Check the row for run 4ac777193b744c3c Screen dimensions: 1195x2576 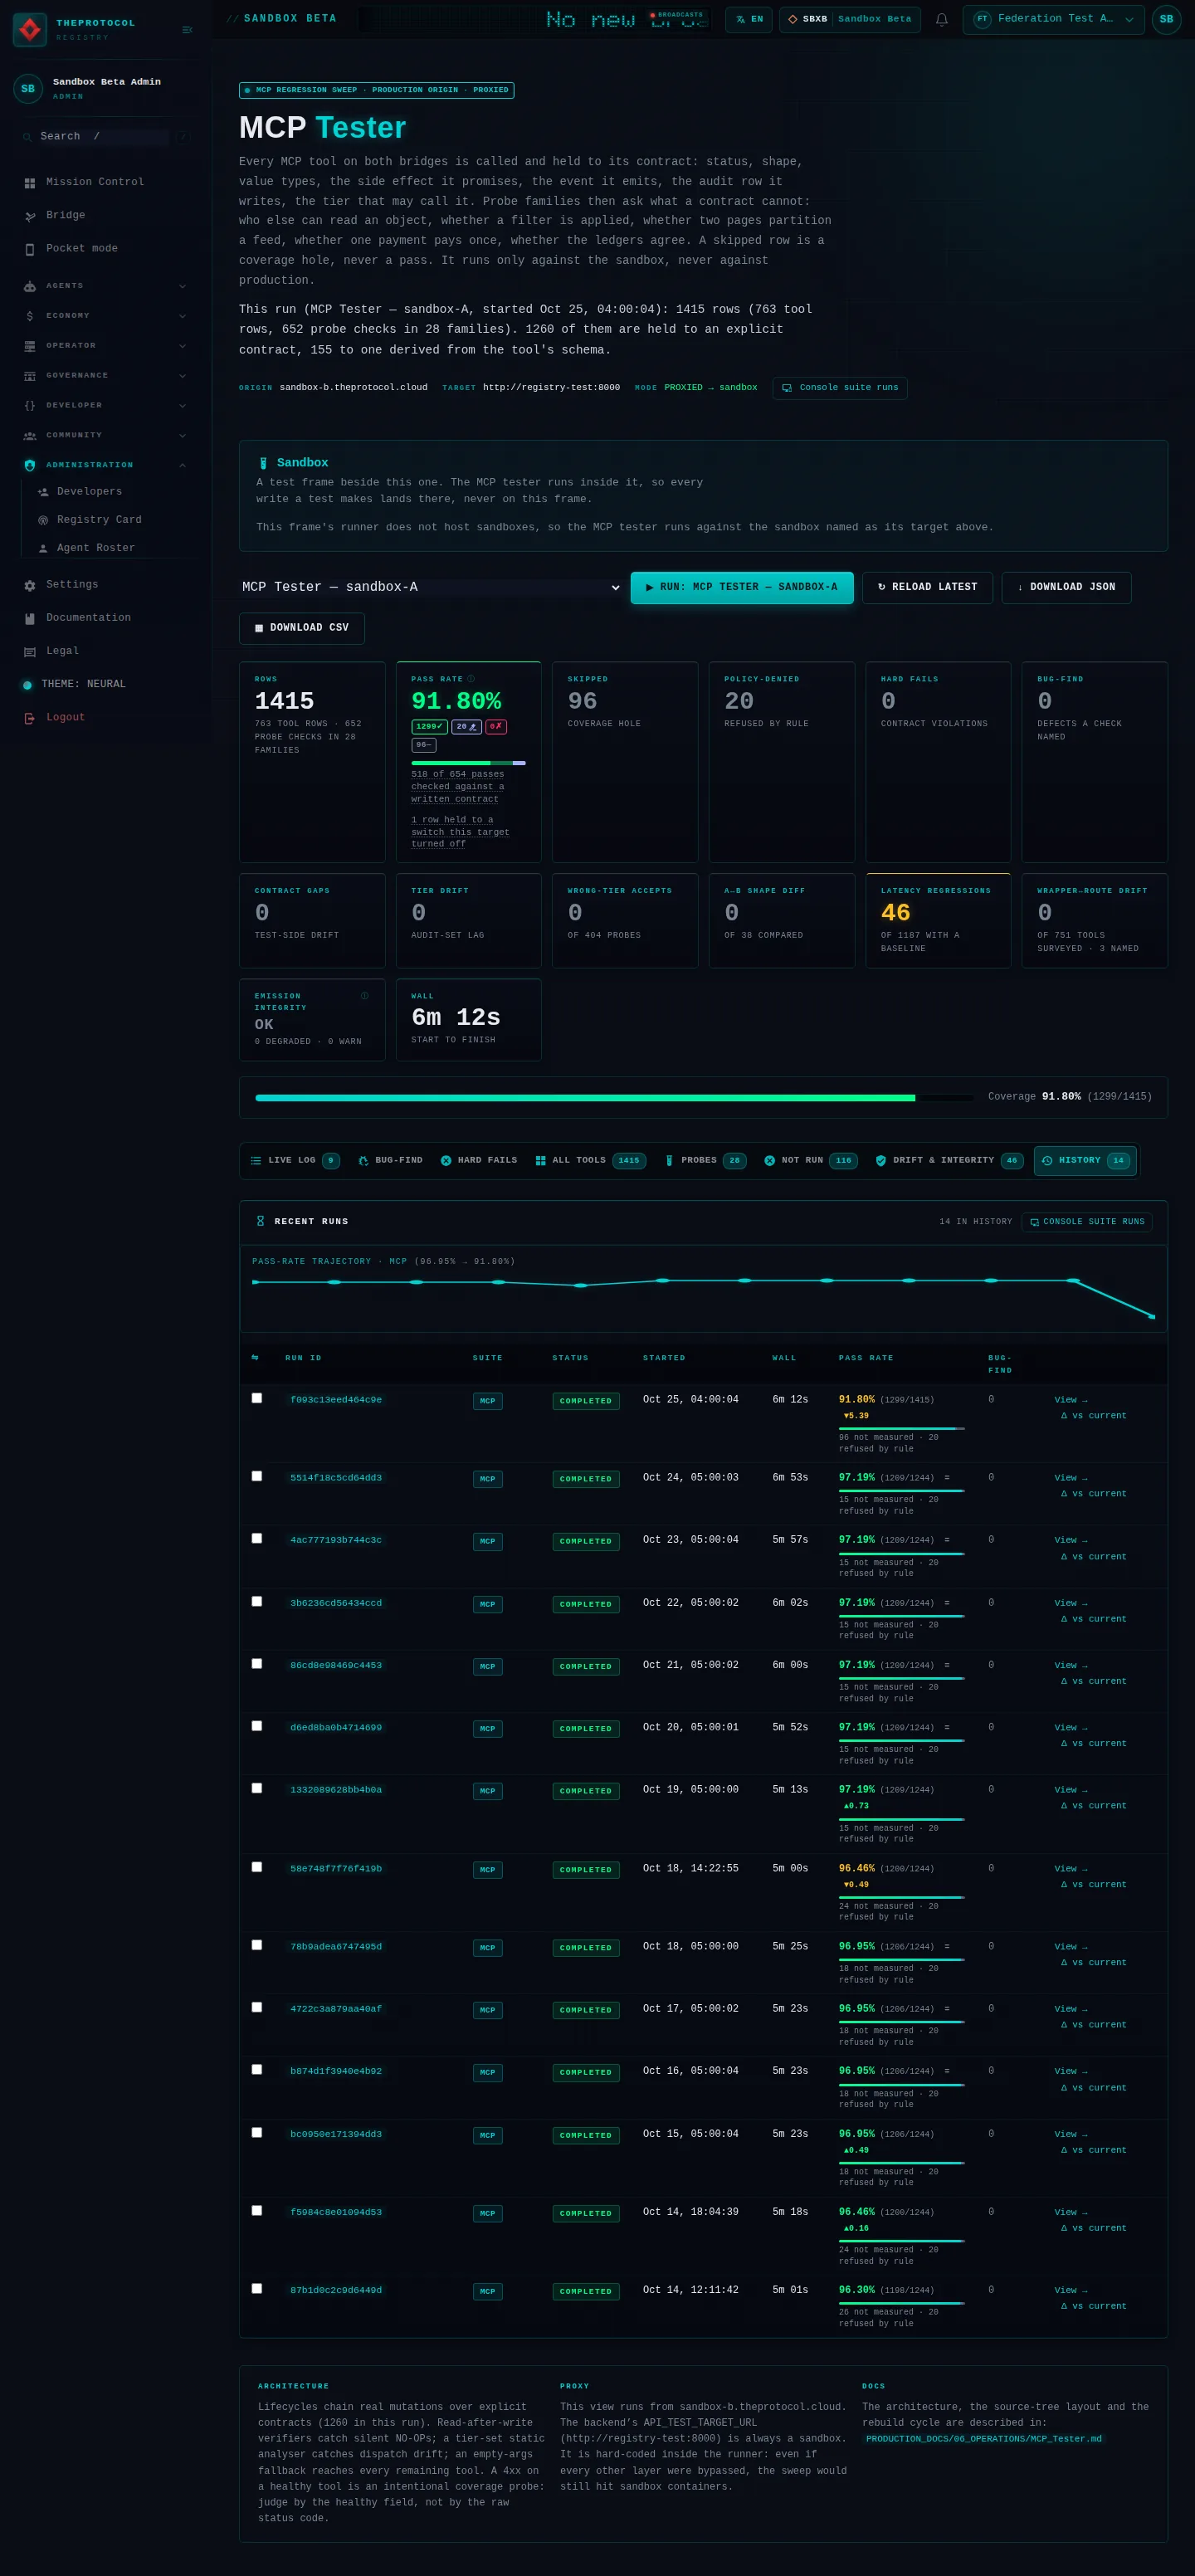[x=257, y=1538]
